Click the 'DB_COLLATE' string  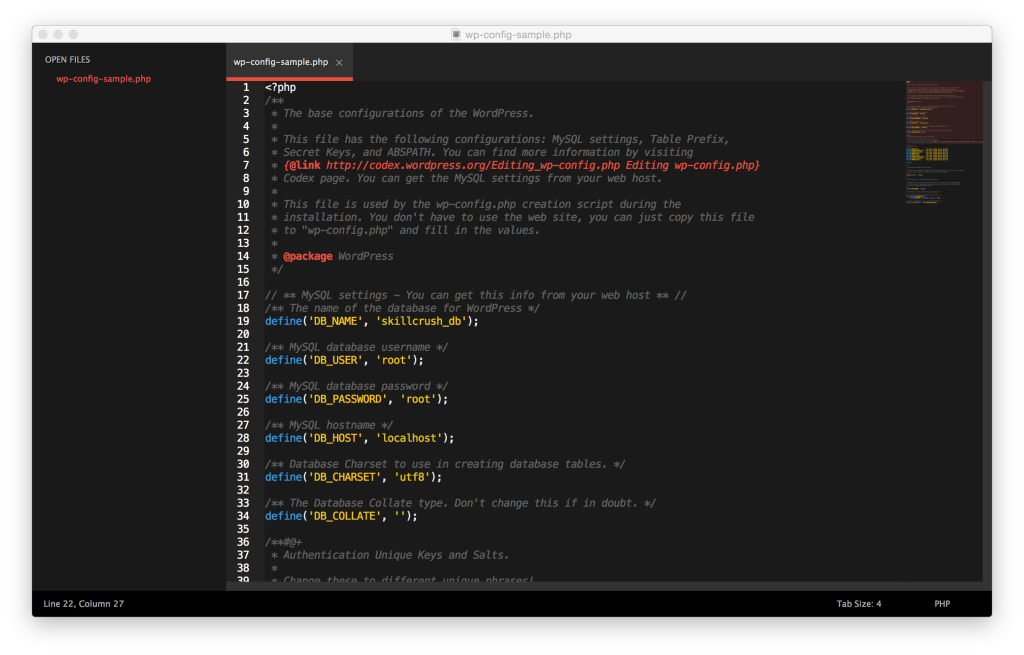[x=345, y=516]
